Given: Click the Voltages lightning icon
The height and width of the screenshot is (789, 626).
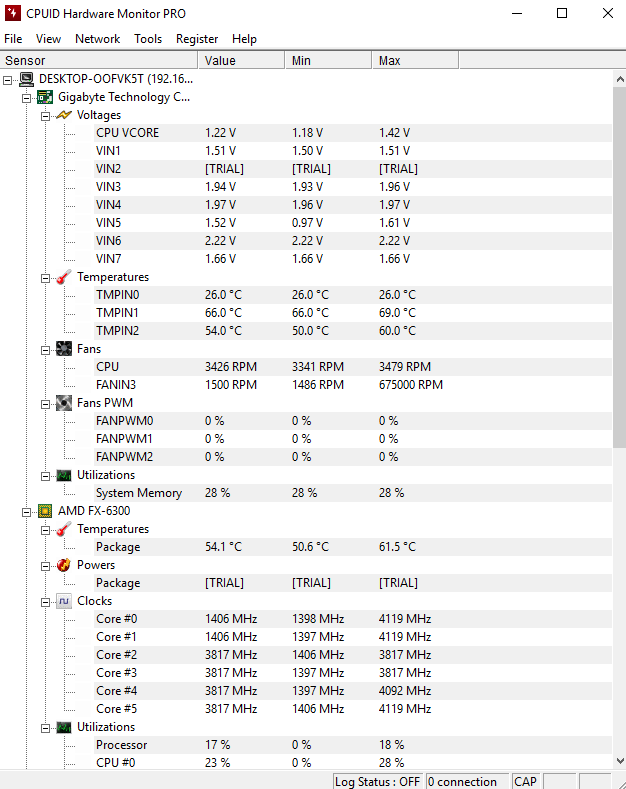Looking at the screenshot, I should (64, 115).
